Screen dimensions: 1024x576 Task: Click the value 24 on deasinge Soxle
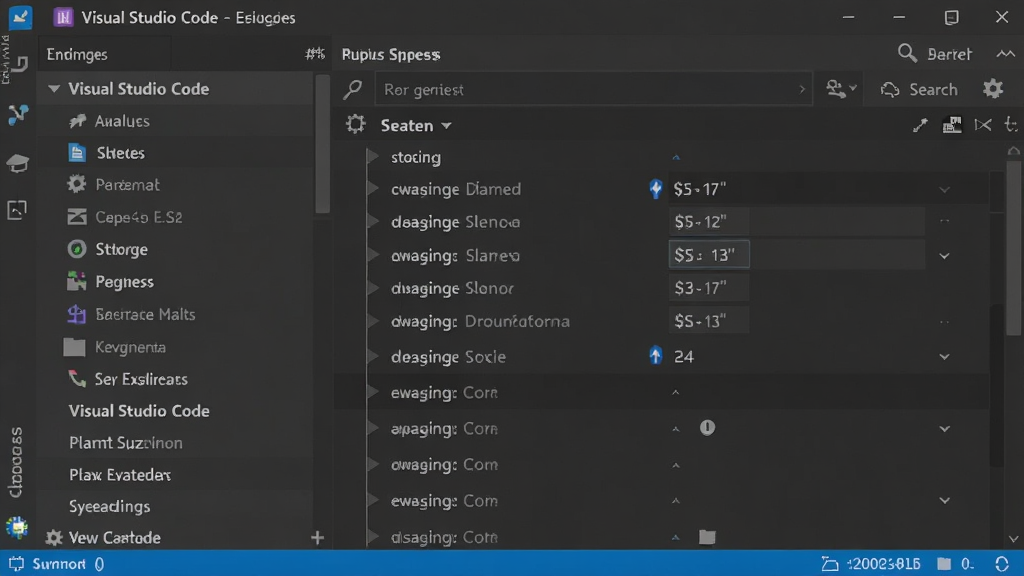click(684, 357)
